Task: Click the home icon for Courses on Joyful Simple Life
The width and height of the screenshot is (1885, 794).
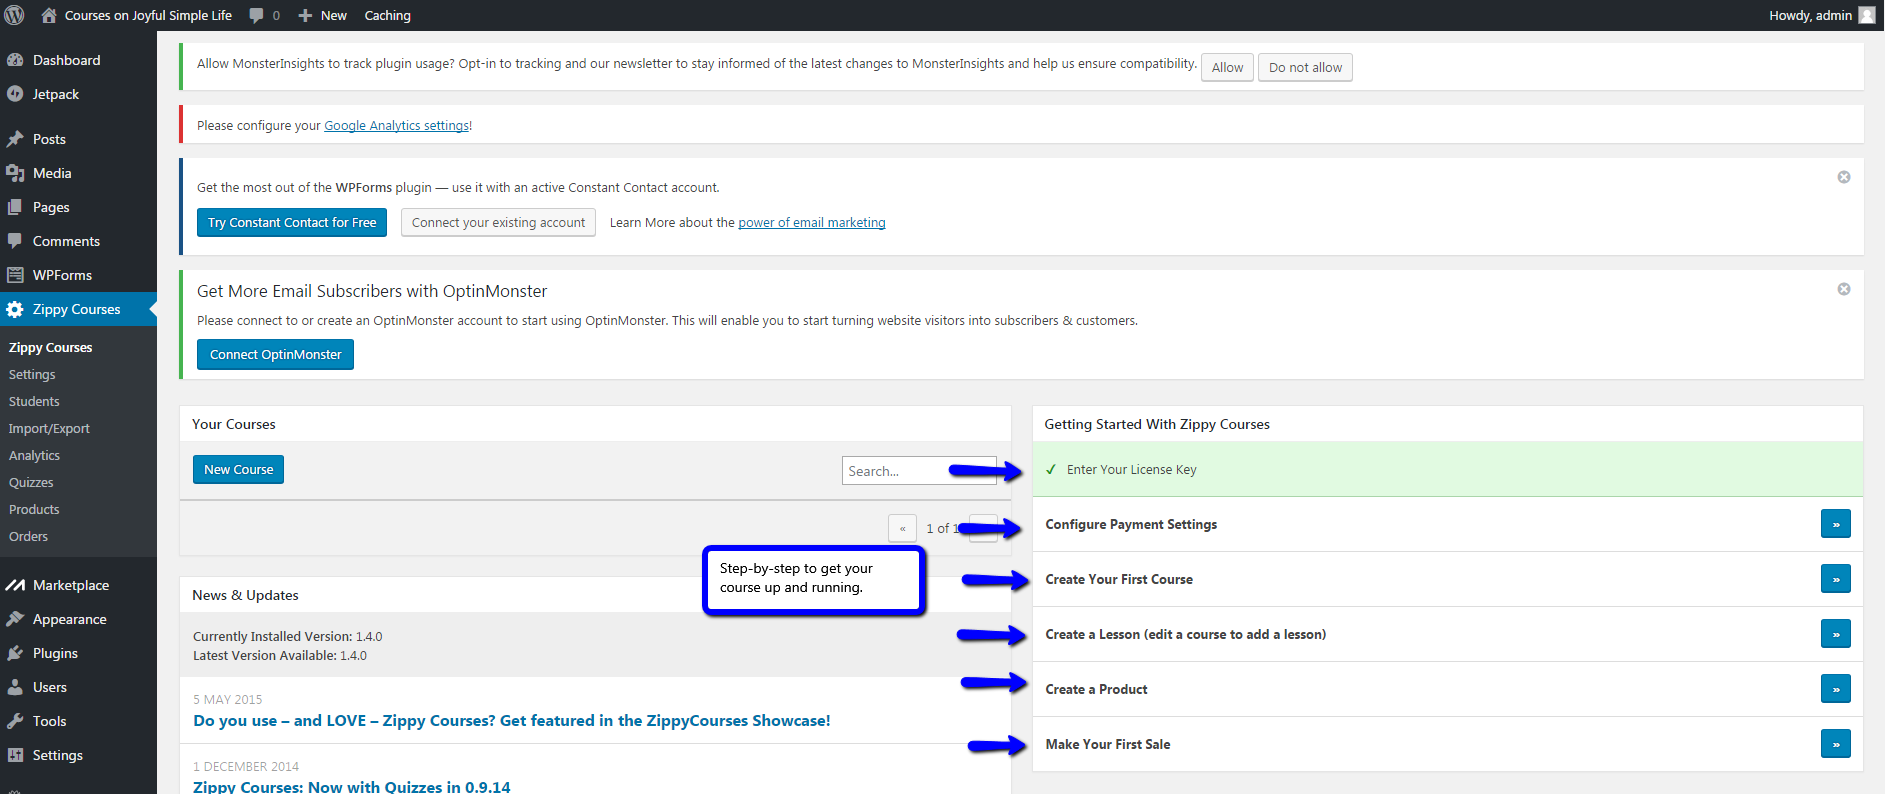Action: click(x=49, y=15)
